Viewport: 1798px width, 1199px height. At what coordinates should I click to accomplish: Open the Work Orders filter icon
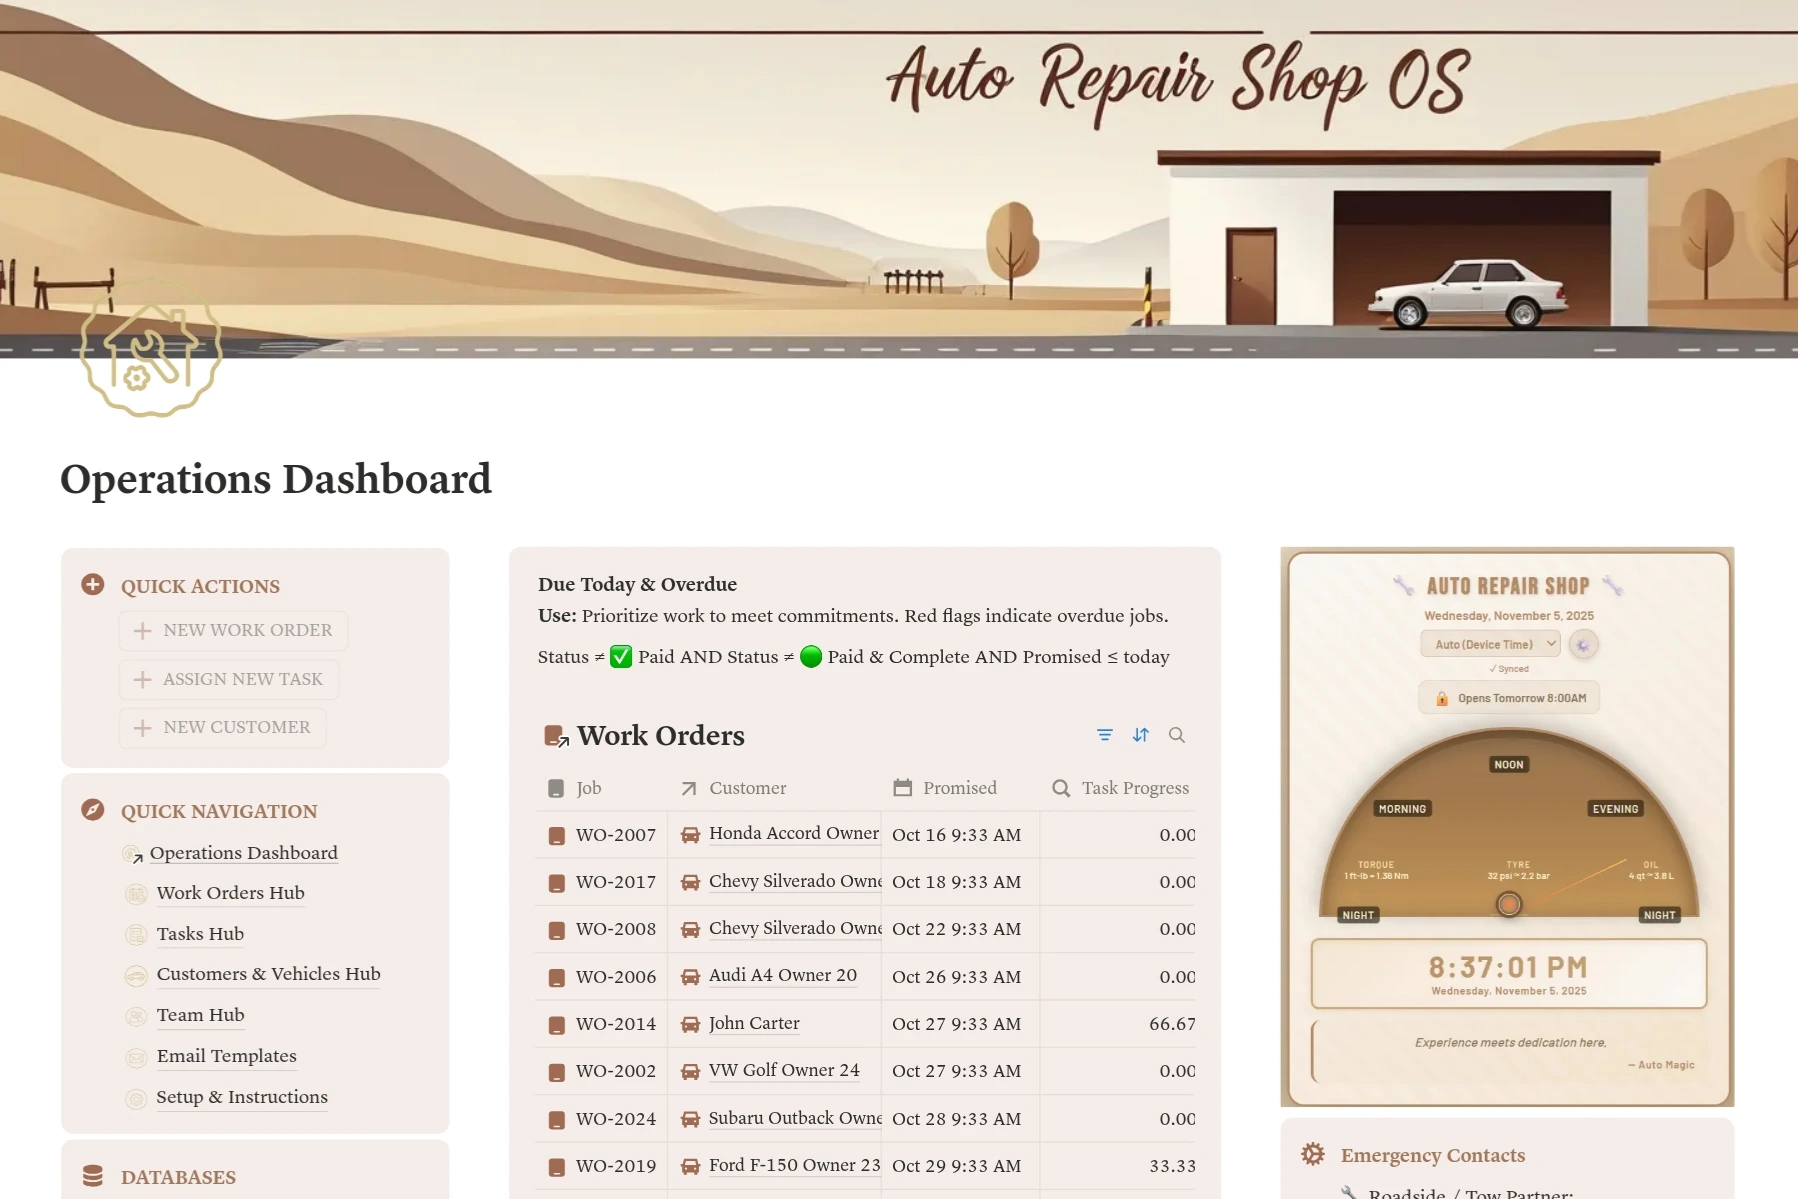(1105, 735)
